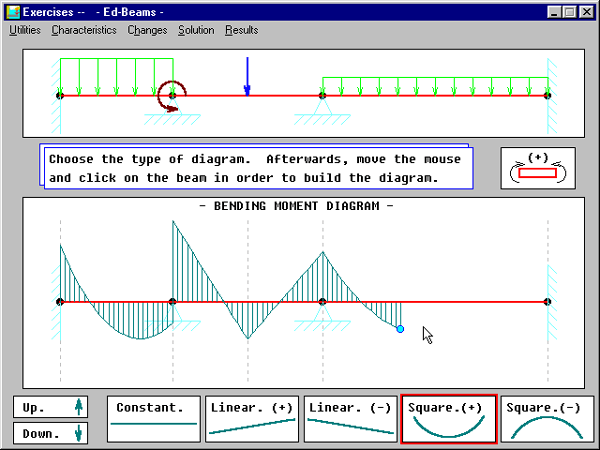Select the Square (+) diagram type
600x450 pixels.
pos(449,419)
